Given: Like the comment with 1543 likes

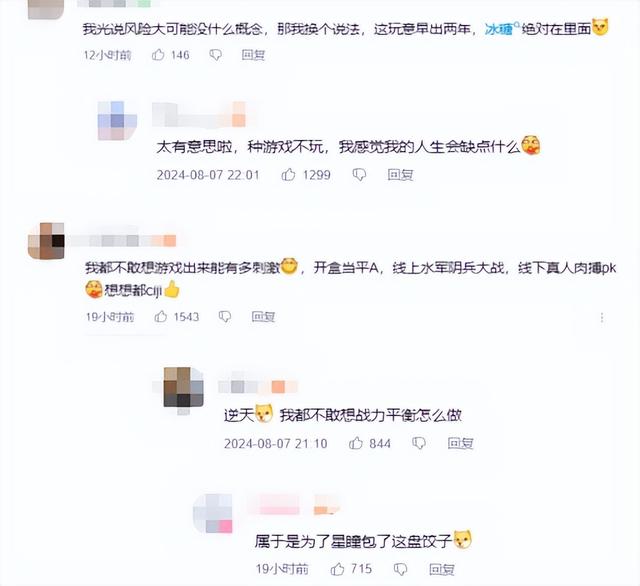Looking at the screenshot, I should [x=160, y=316].
